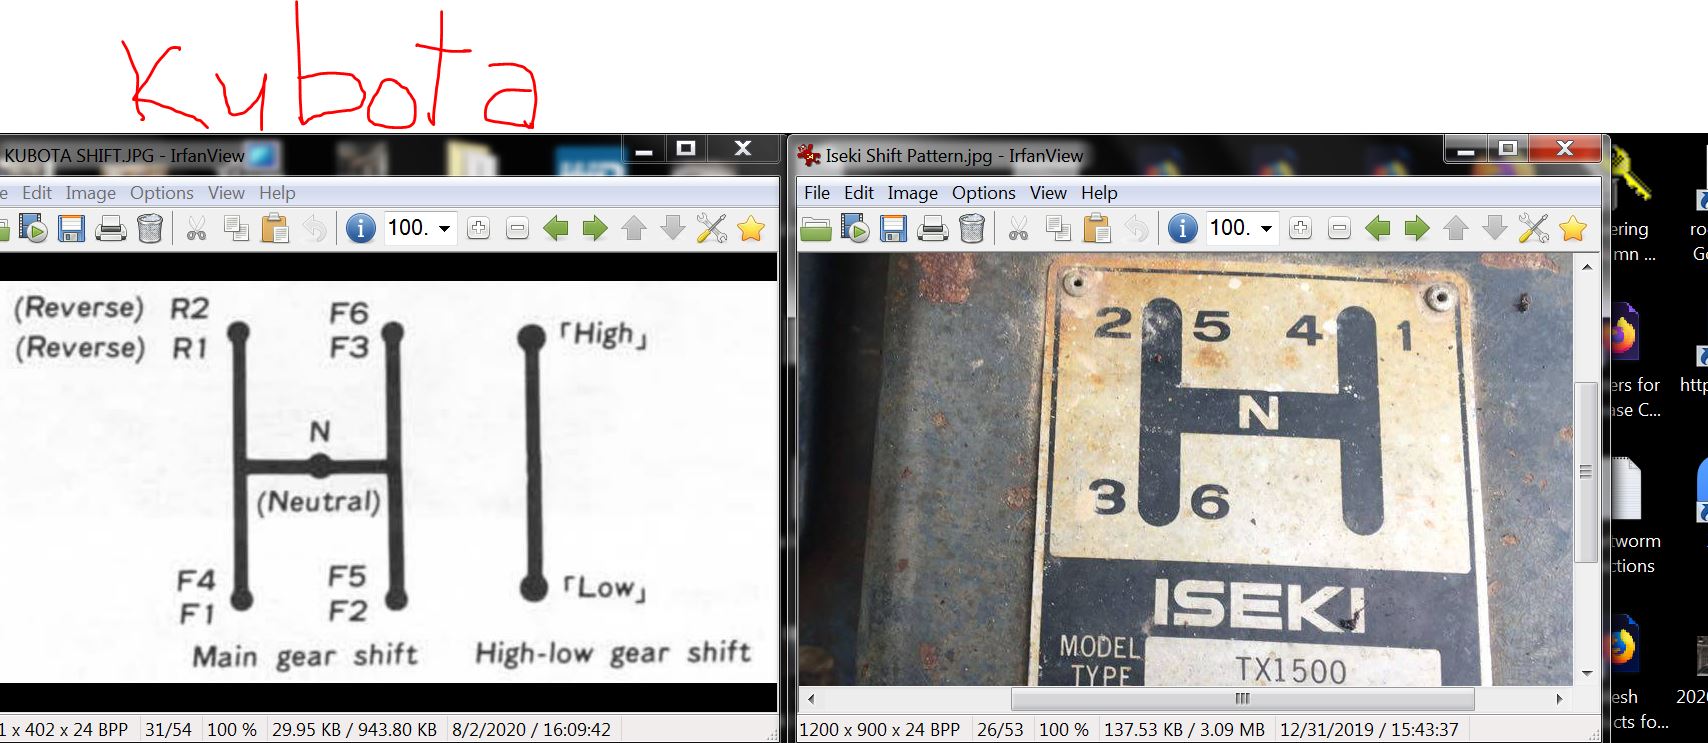
Task: Image information icon in KUBOTA SHIFT window
Action: coord(360,229)
